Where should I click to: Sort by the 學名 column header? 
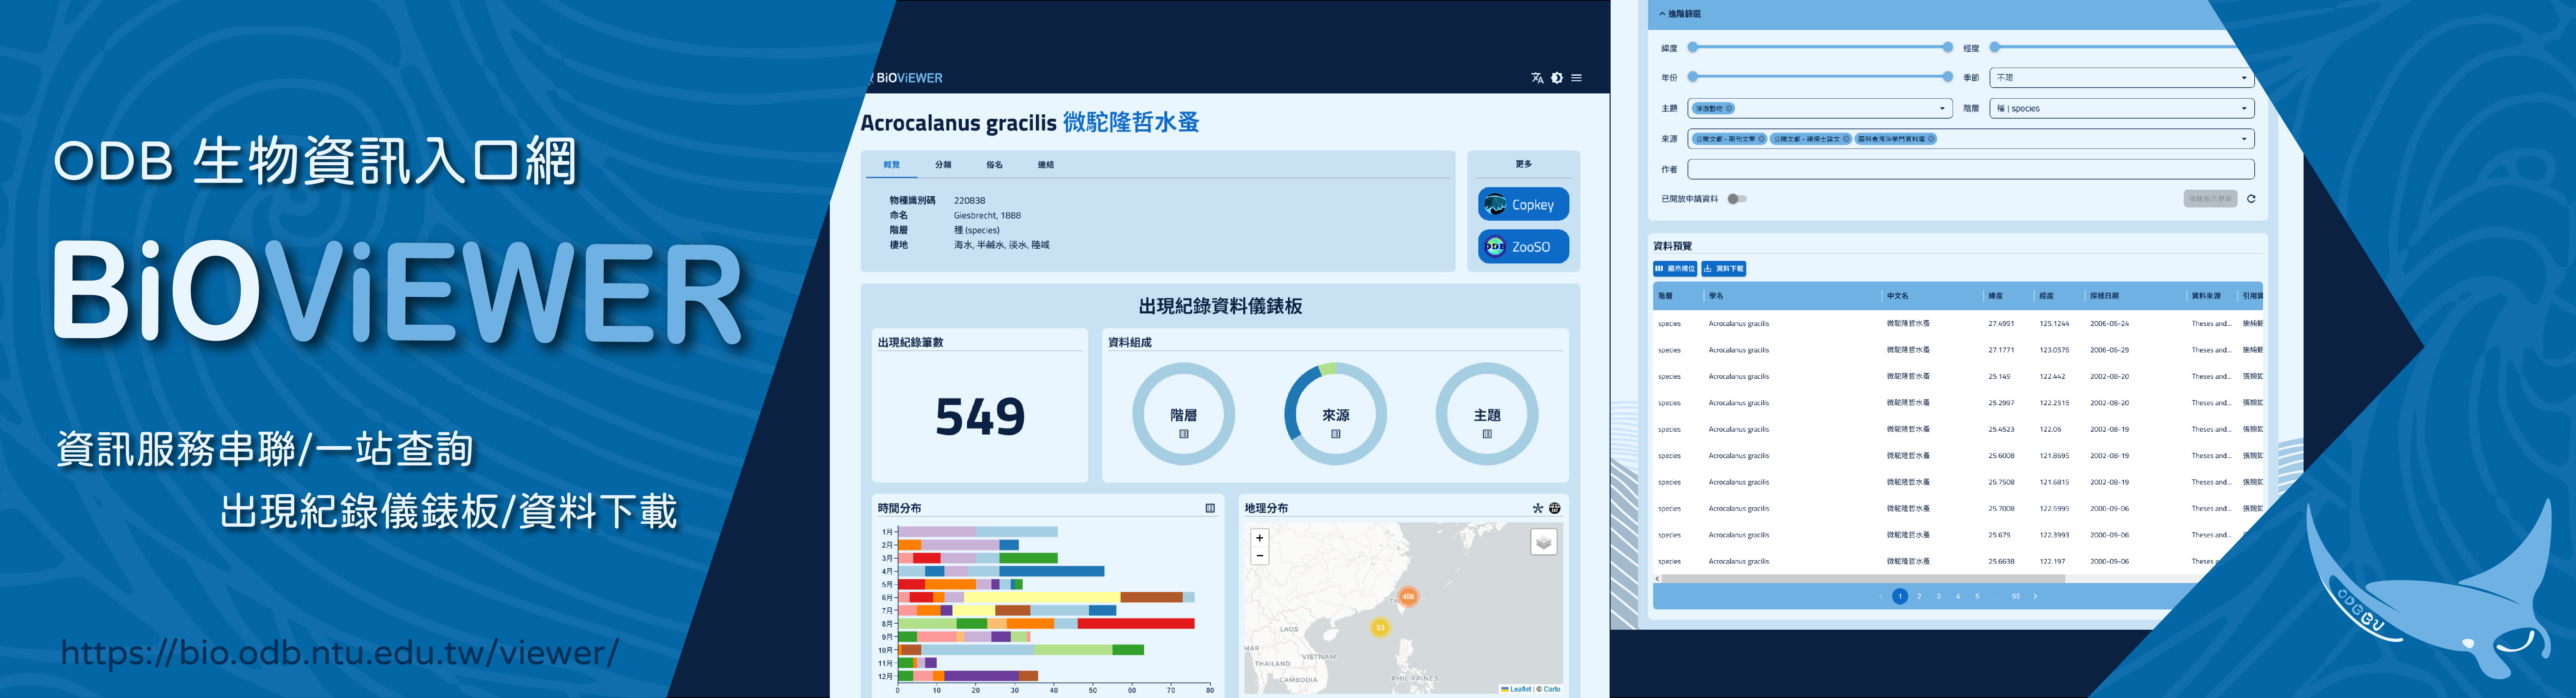[x=1716, y=296]
